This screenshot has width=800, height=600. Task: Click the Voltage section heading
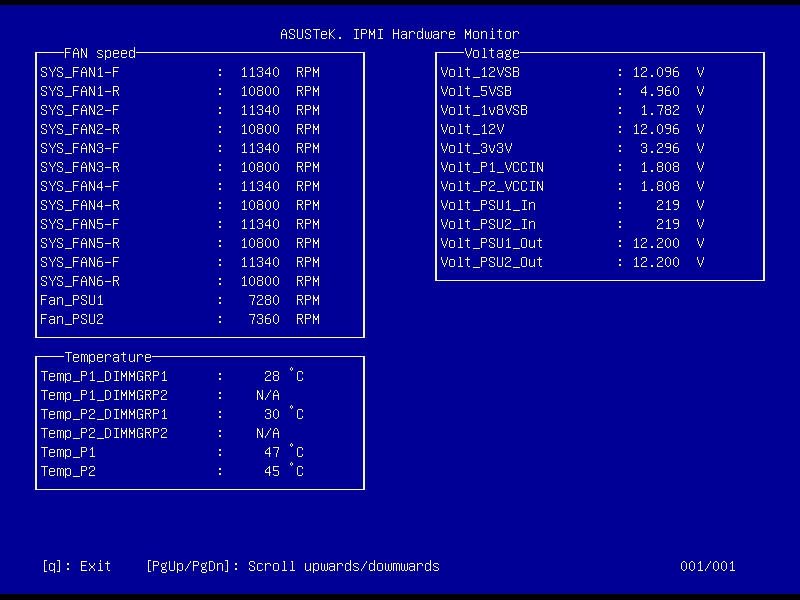tap(492, 53)
